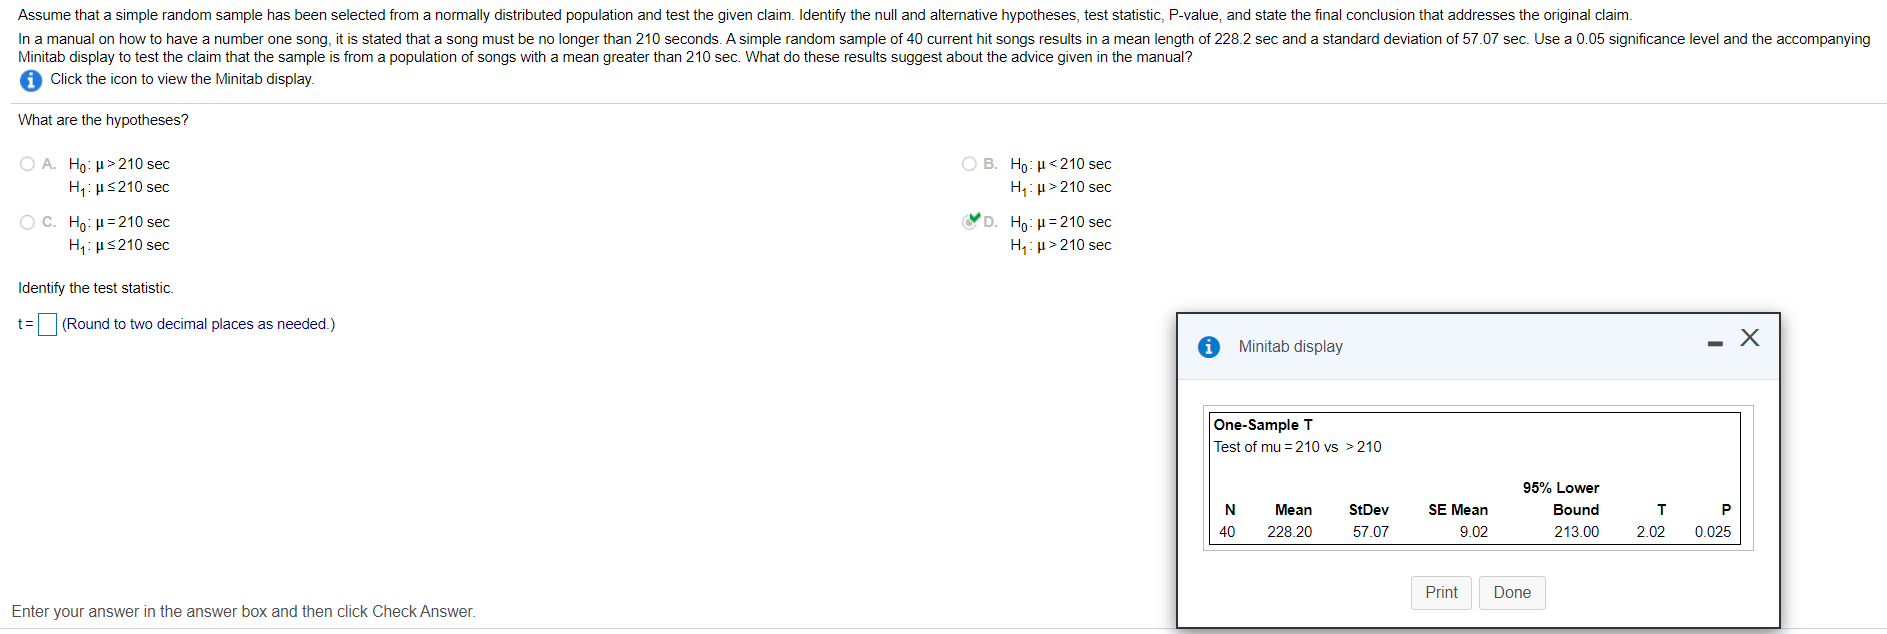This screenshot has height=634, width=1887.
Task: Click the P value 0.025 in the table
Action: tap(1713, 532)
